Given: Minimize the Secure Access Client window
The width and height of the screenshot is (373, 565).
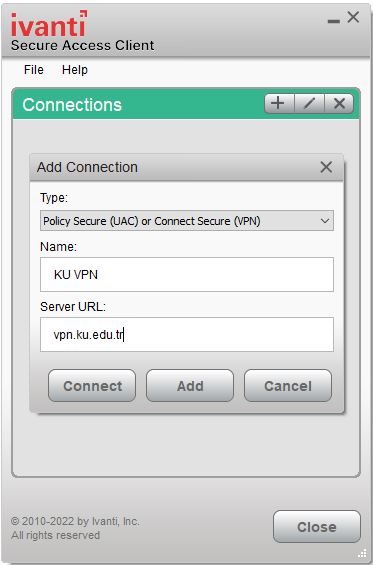Looking at the screenshot, I should pos(334,21).
